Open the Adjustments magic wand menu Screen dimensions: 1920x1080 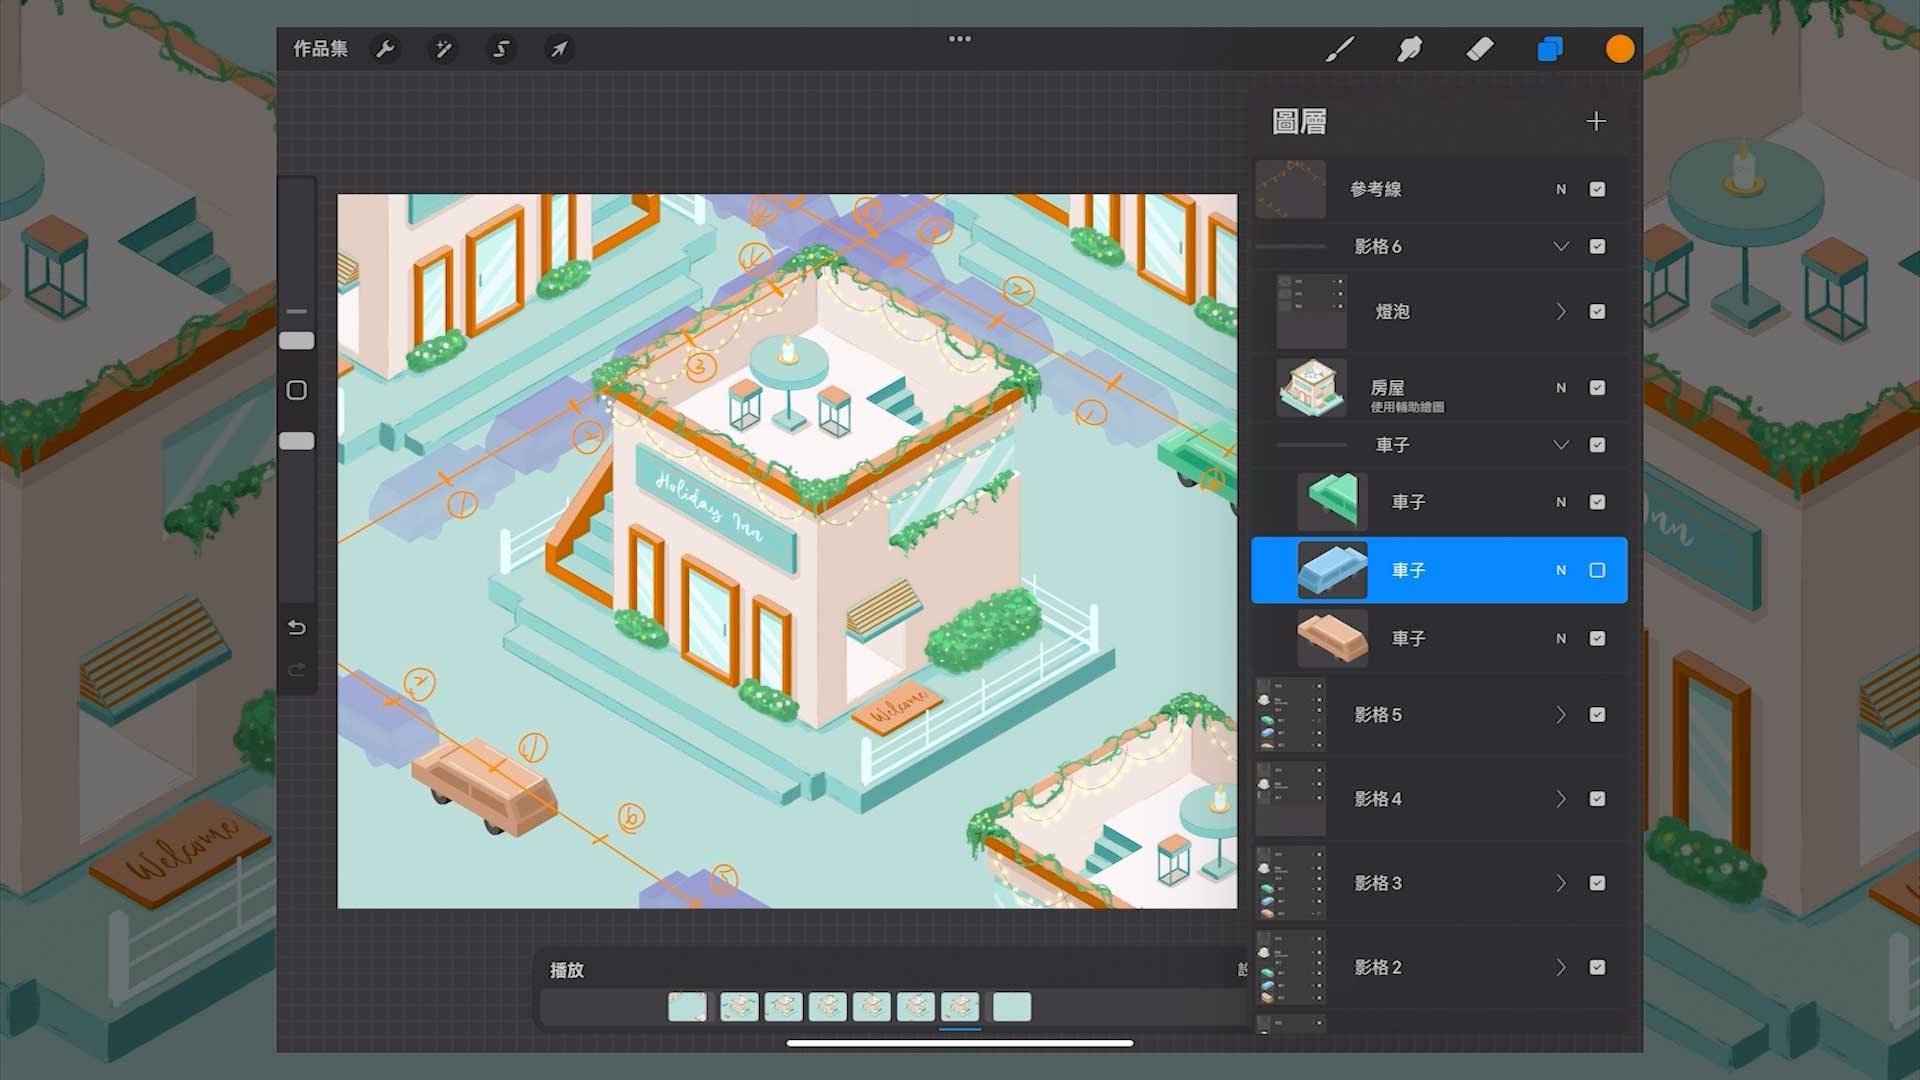(x=443, y=49)
